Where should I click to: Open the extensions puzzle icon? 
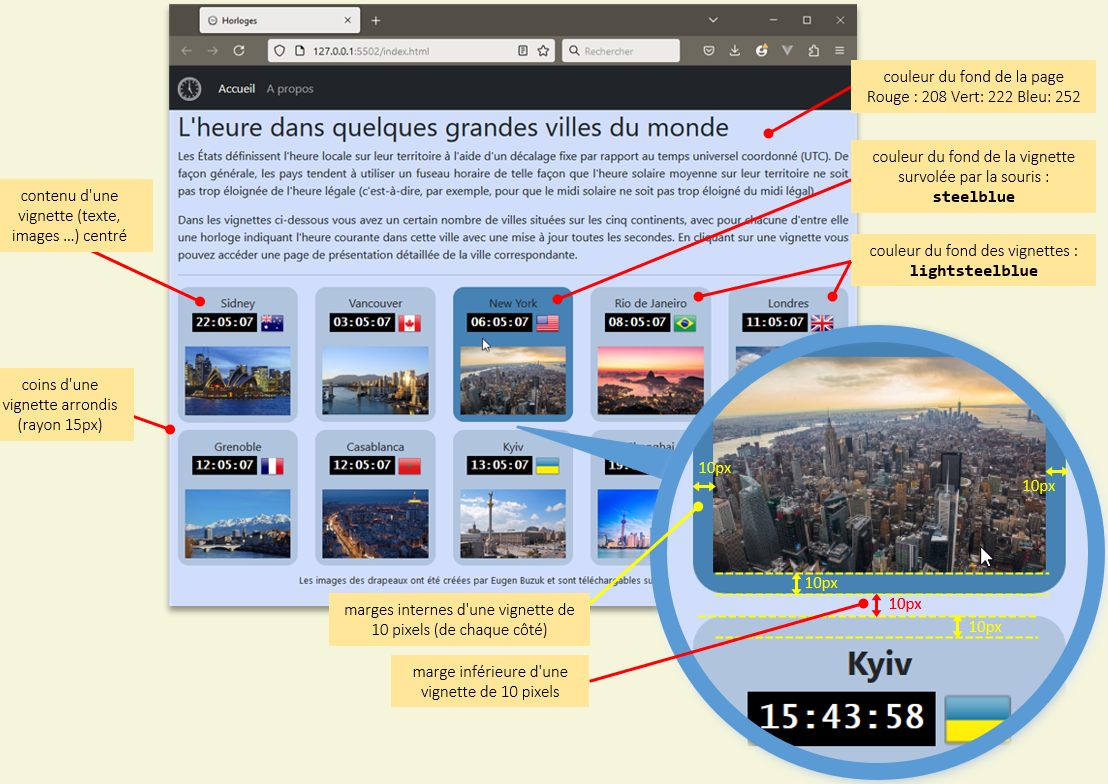coord(813,51)
